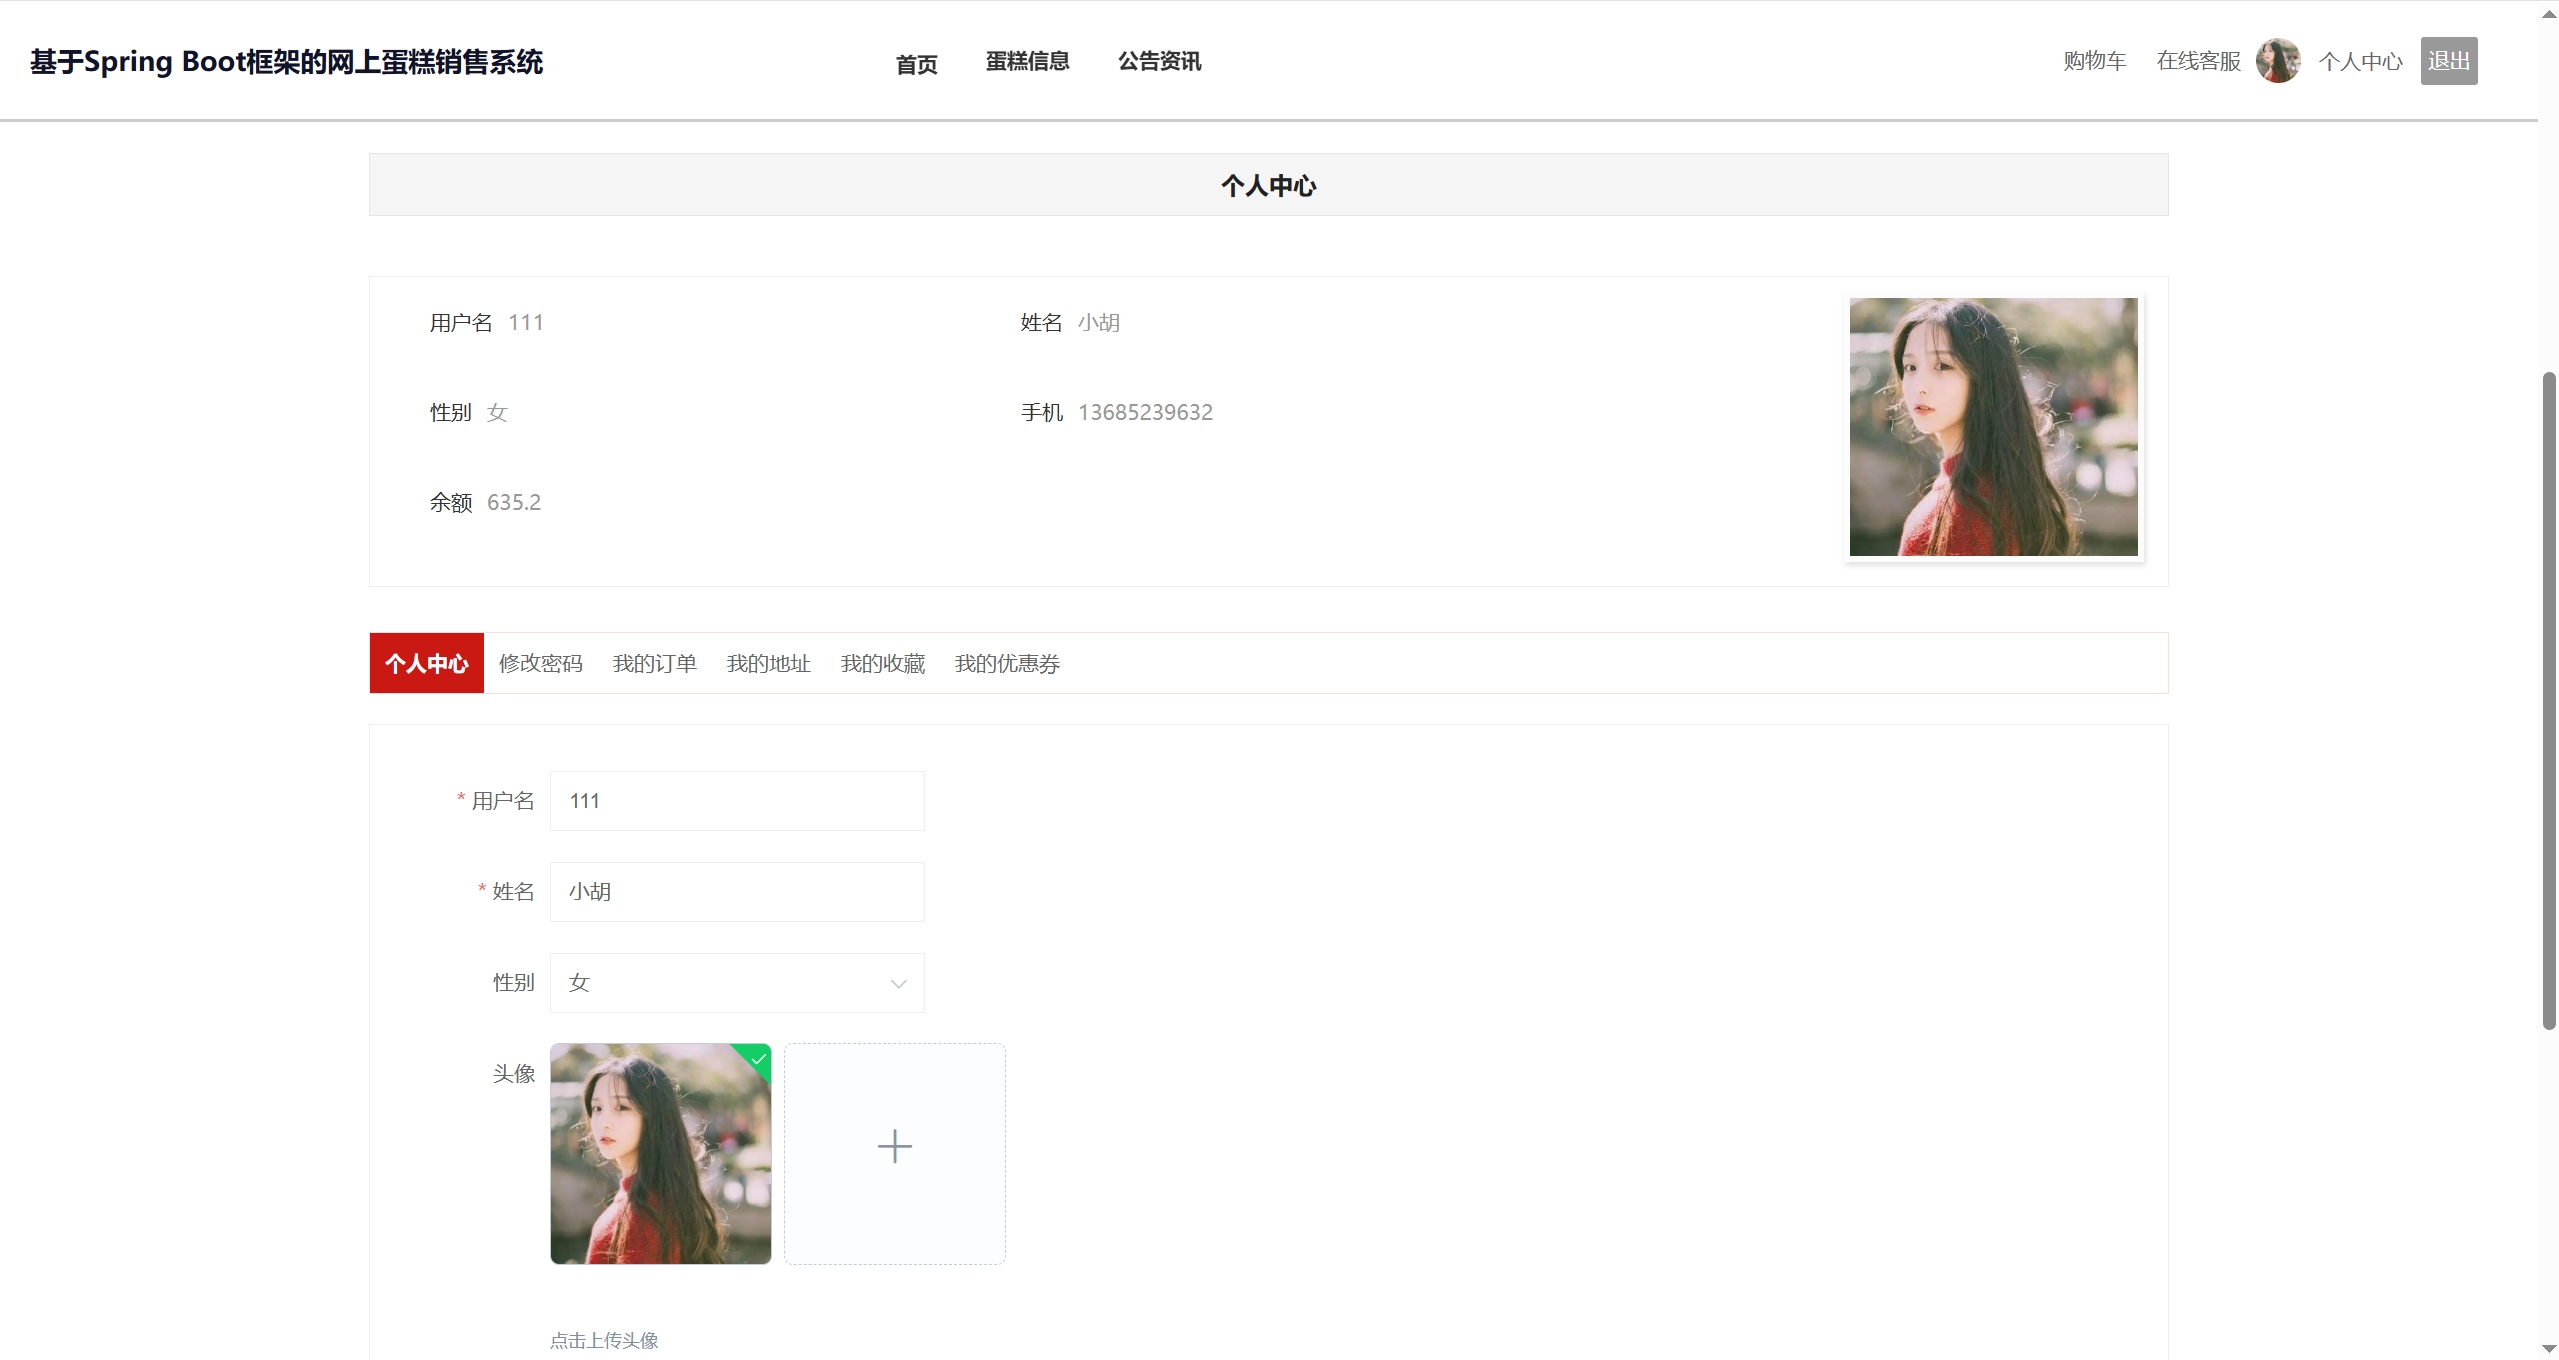Switch to the 我的收藏 tab

pos(882,663)
